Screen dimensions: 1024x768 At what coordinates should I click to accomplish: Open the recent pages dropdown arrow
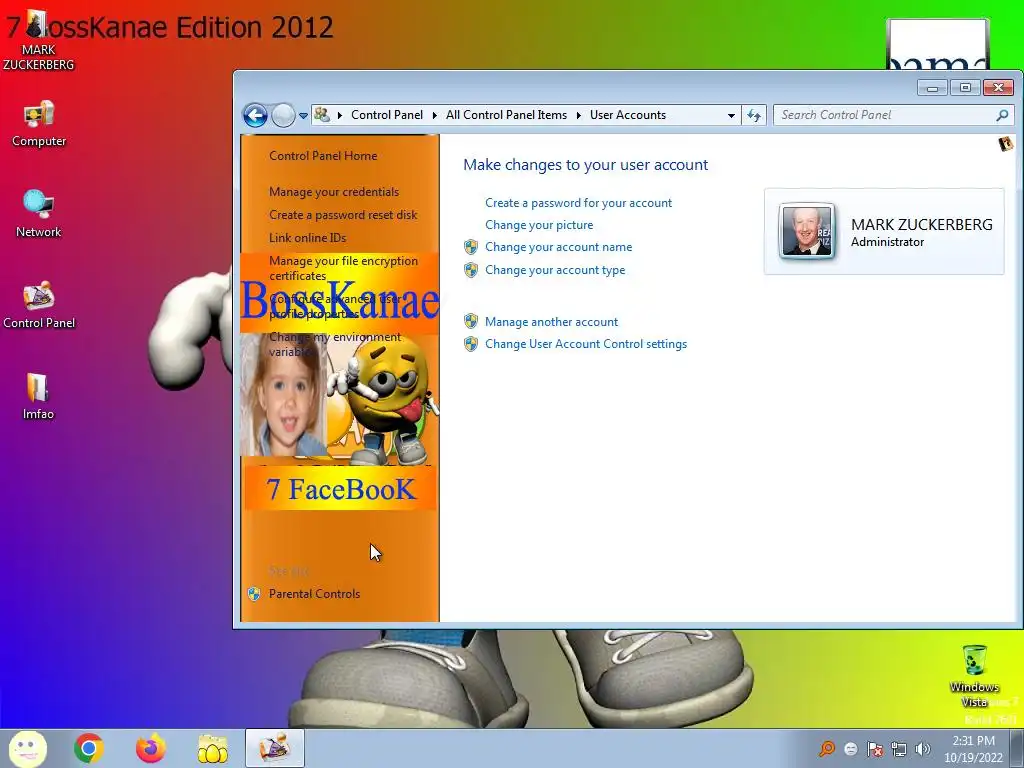[304, 116]
